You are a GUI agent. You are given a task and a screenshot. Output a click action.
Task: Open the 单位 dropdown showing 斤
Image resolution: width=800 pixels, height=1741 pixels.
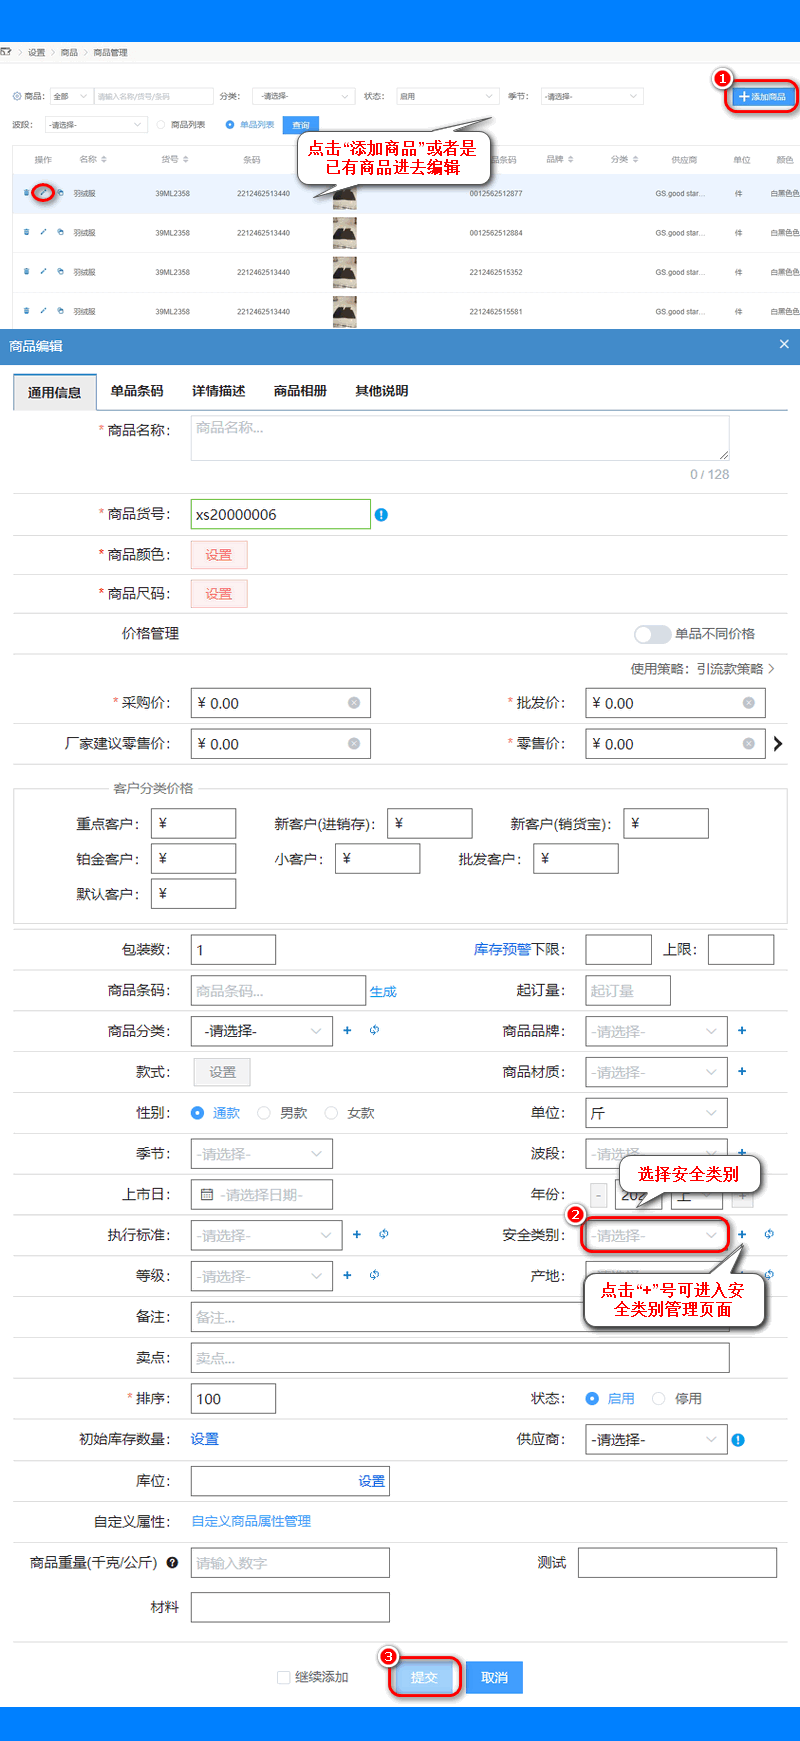tap(656, 1113)
